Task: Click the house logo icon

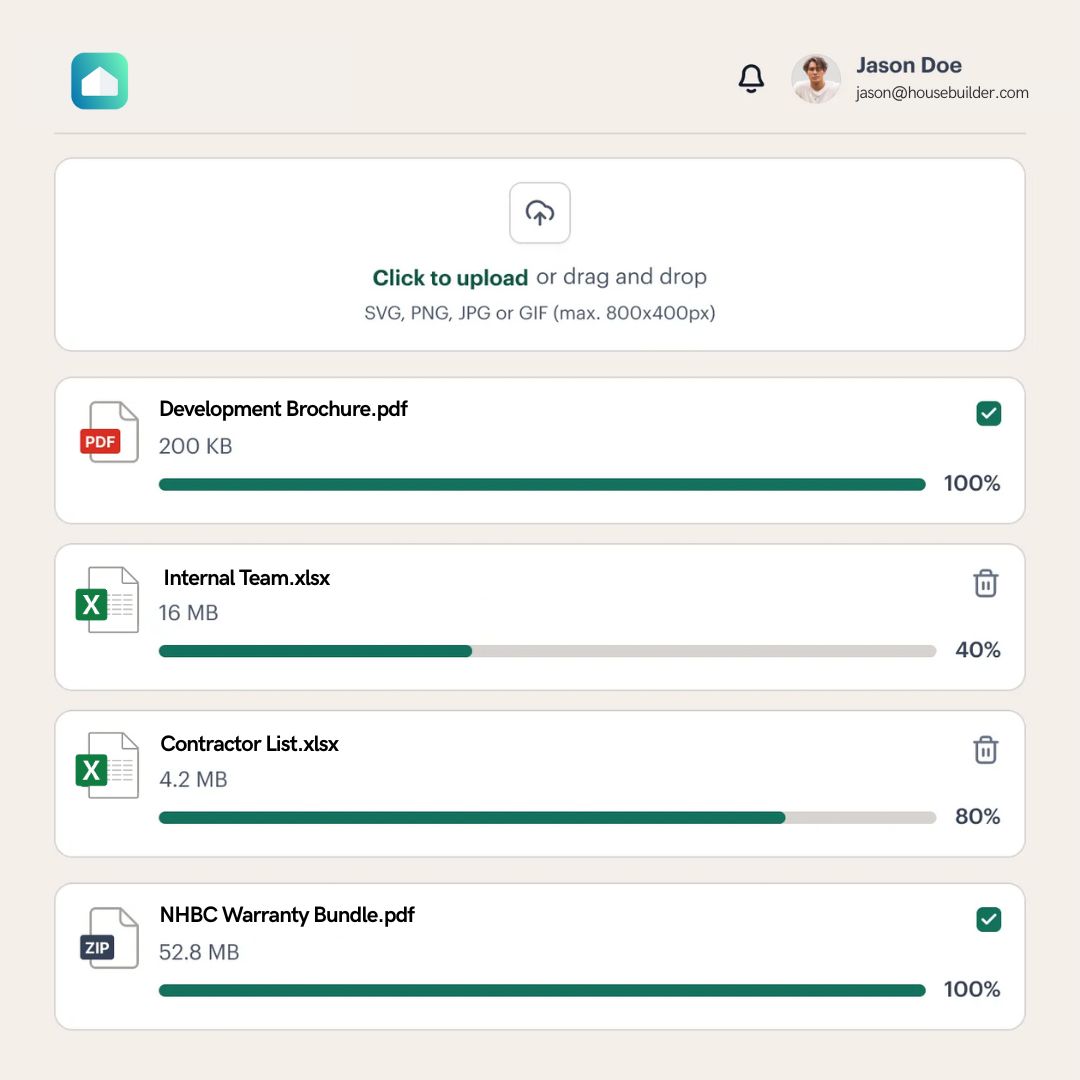Action: point(98,80)
